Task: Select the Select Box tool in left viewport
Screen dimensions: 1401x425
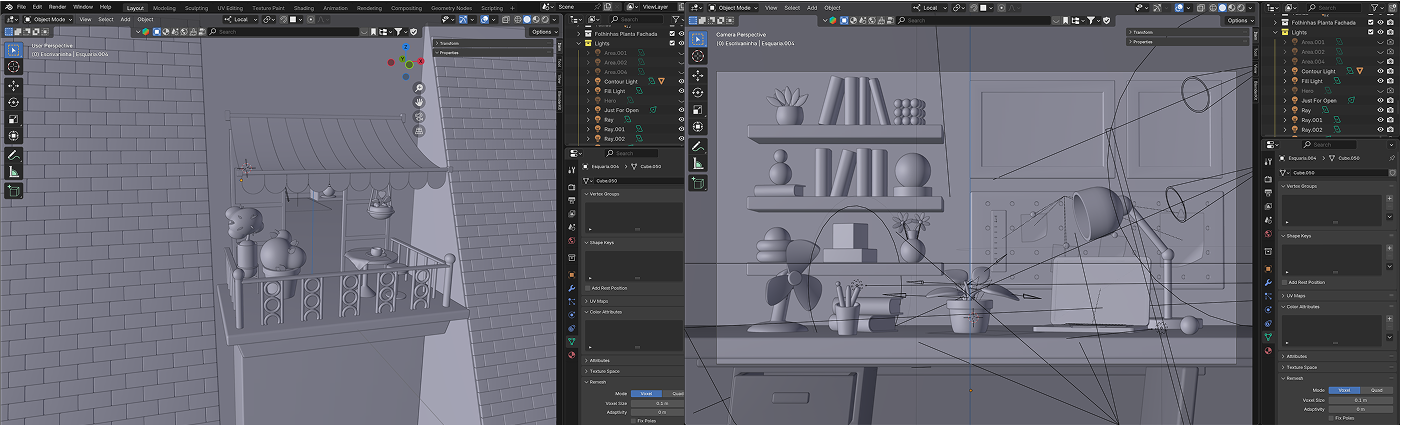Action: pos(14,49)
